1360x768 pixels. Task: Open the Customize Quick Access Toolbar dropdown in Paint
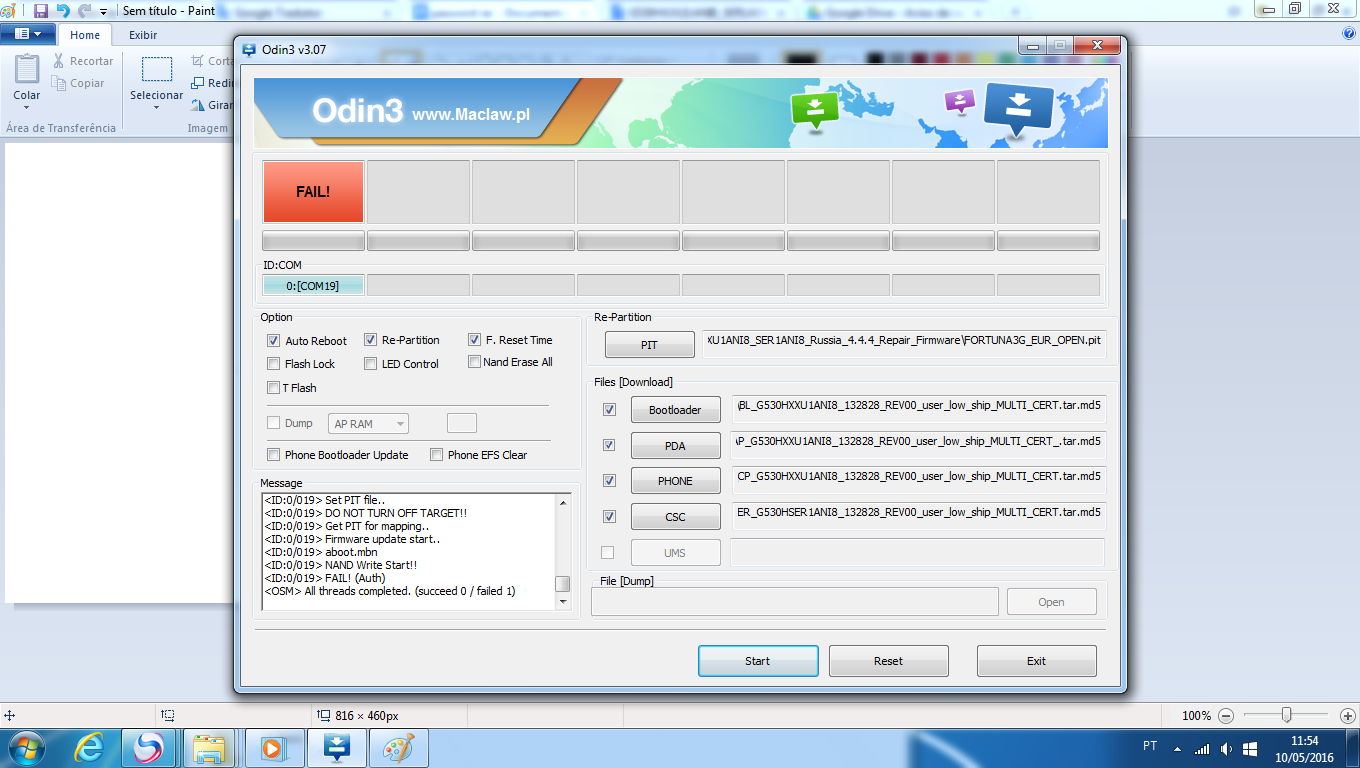pyautogui.click(x=103, y=11)
